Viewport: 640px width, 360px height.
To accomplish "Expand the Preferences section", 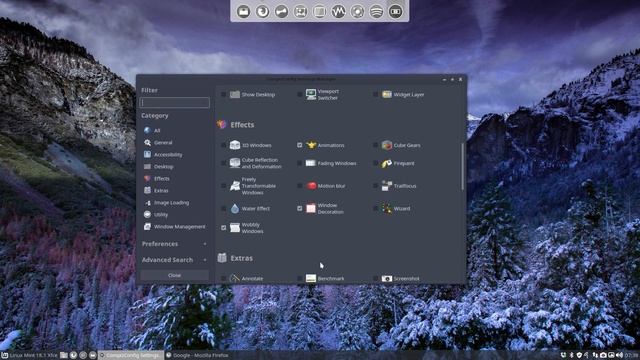I will 174,244.
